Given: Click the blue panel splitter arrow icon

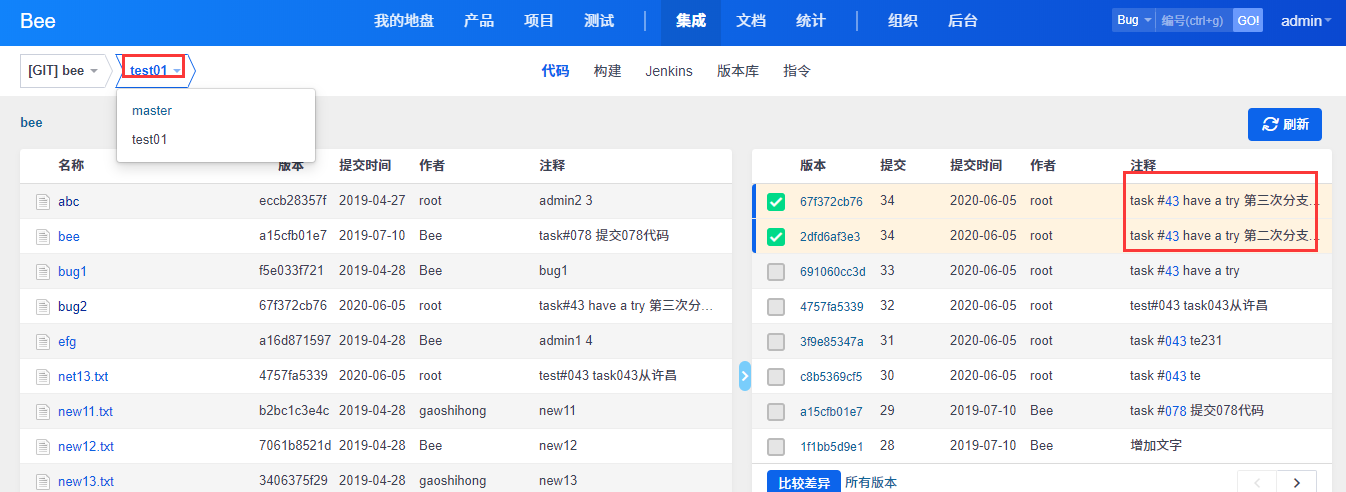Looking at the screenshot, I should coord(744,376).
